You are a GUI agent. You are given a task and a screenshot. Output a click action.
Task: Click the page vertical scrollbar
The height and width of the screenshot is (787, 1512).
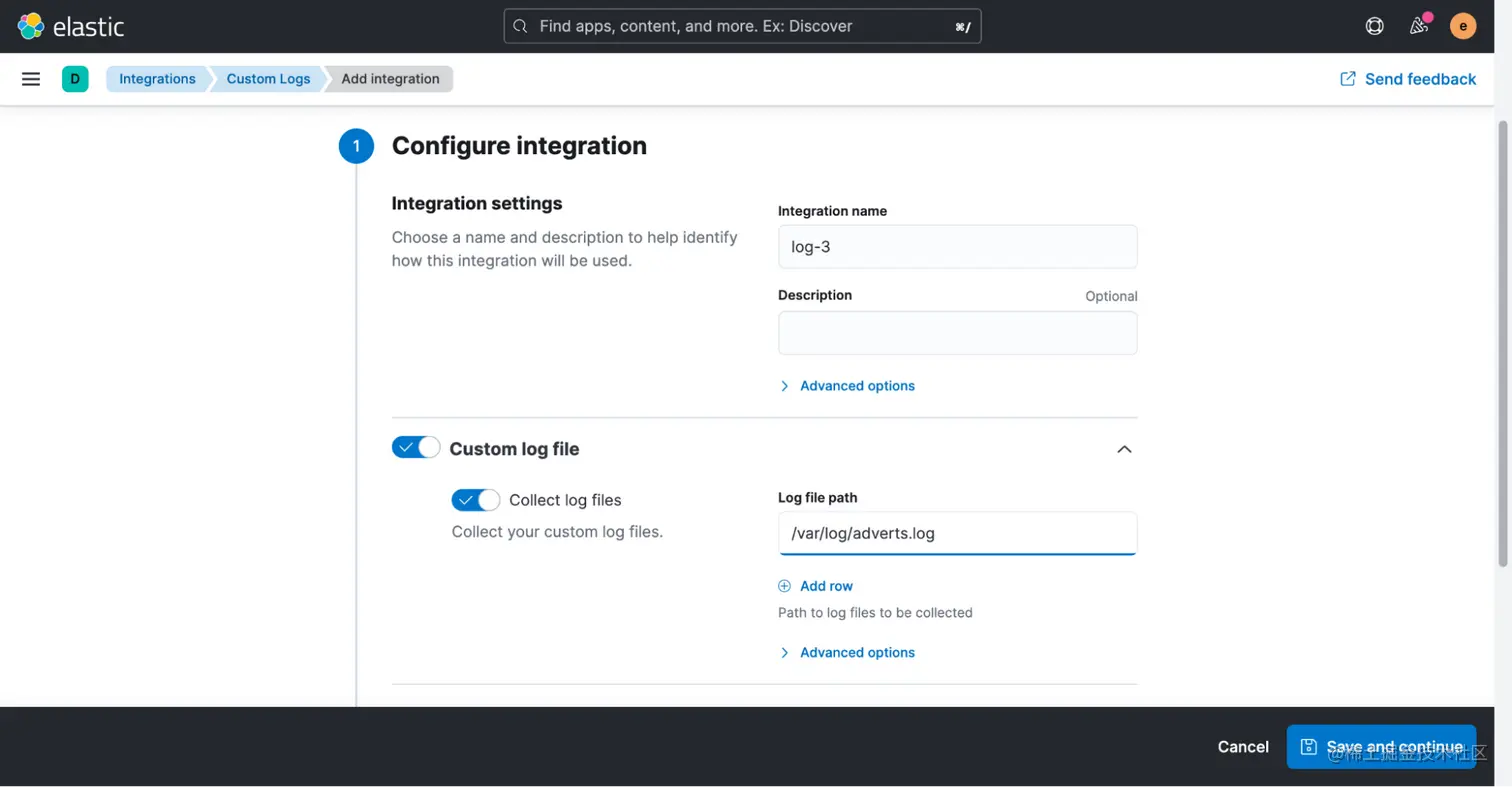coord(1502,340)
